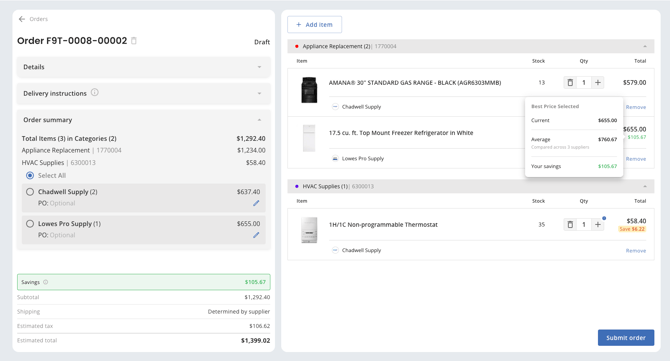
Task: Increase quantity of the thermostat
Action: click(x=598, y=224)
